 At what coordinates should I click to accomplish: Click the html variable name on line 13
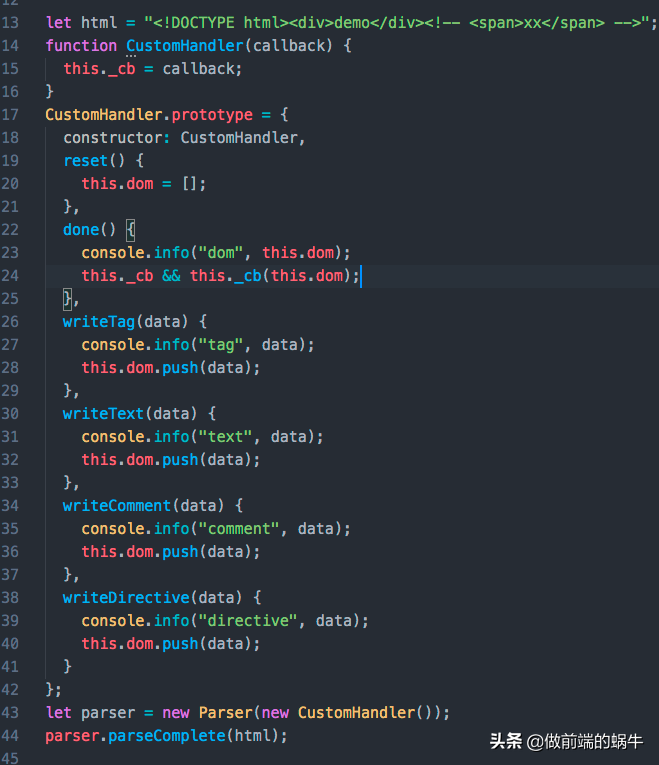99,23
